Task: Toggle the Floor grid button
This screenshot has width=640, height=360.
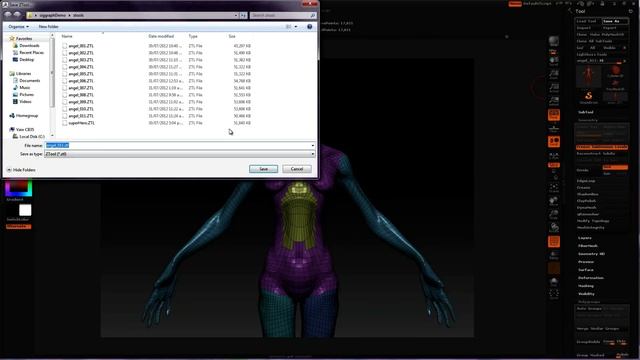Action: (553, 129)
